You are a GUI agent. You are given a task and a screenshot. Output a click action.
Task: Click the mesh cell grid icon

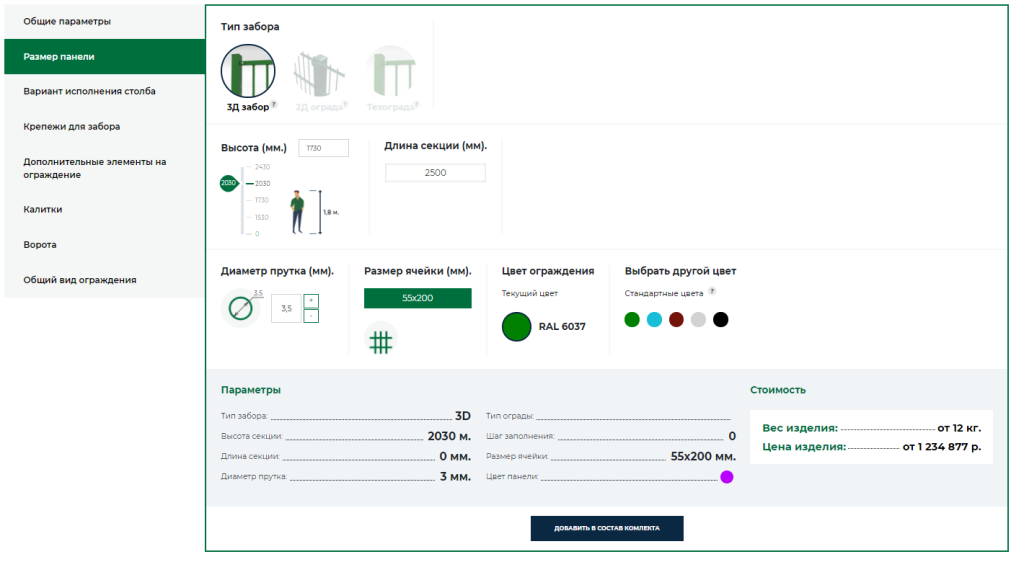(x=380, y=341)
